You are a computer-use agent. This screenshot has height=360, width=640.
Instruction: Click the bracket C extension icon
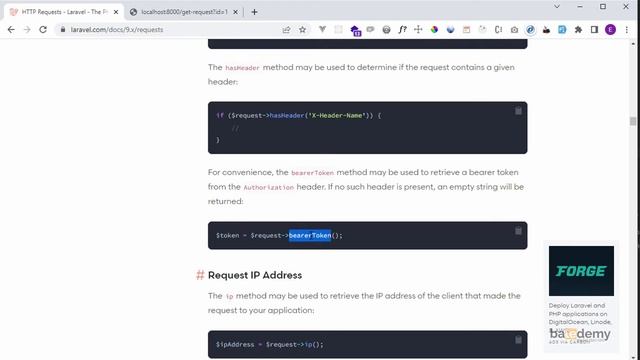click(x=498, y=29)
